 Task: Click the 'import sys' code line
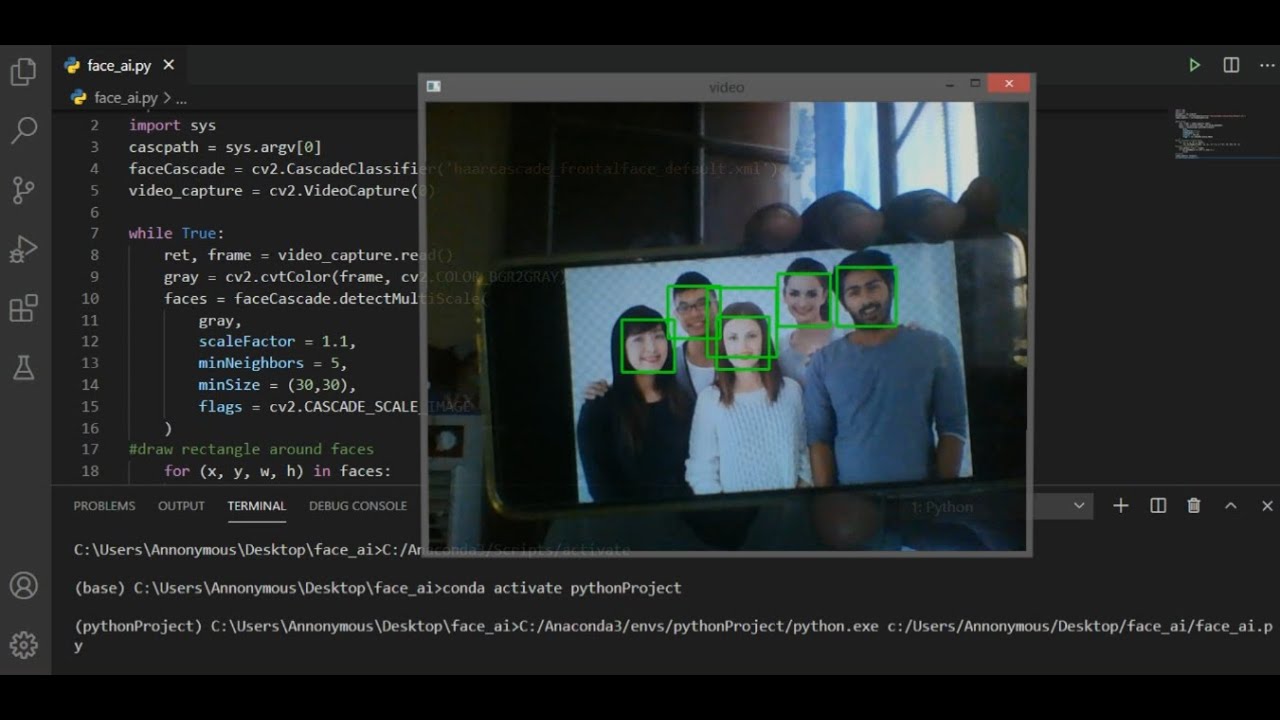[172, 125]
